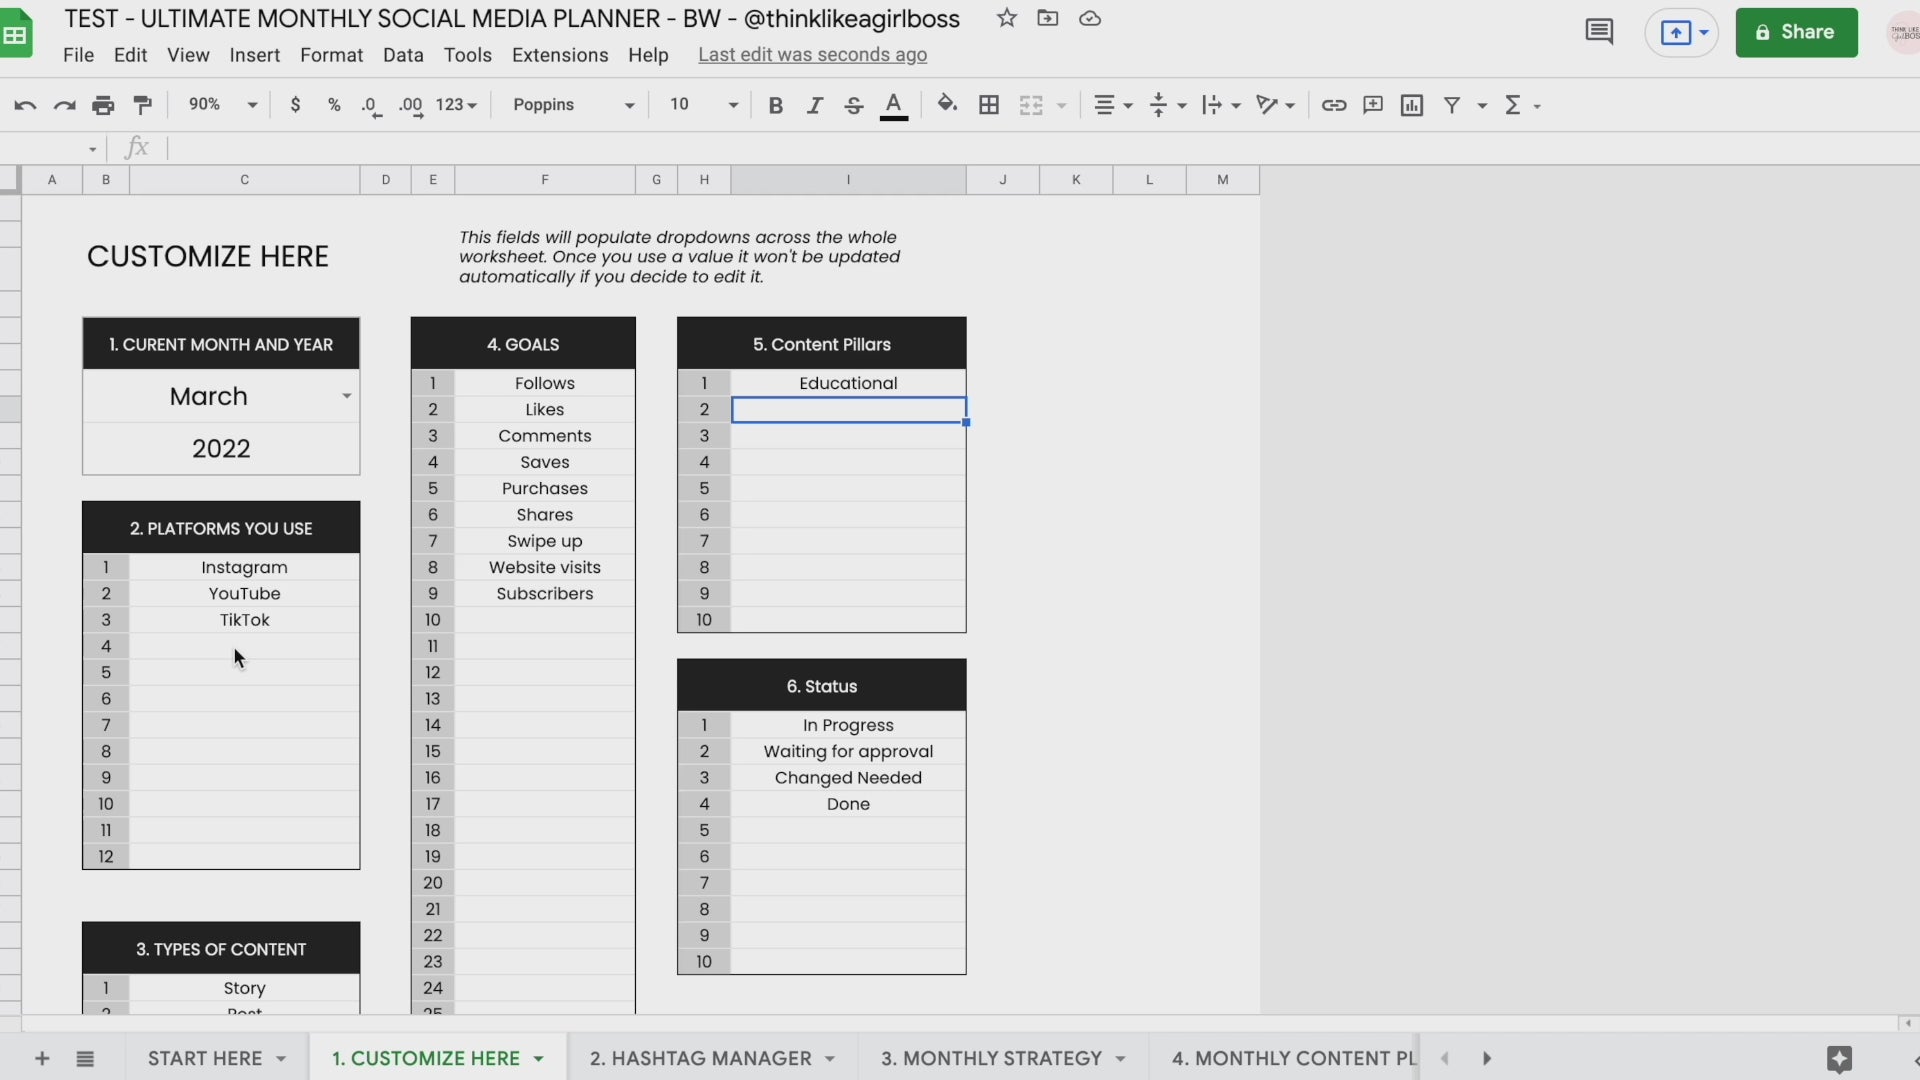The image size is (1920, 1080).
Task: Switch to 2. HASHTAG MANAGER tab
Action: 700,1058
